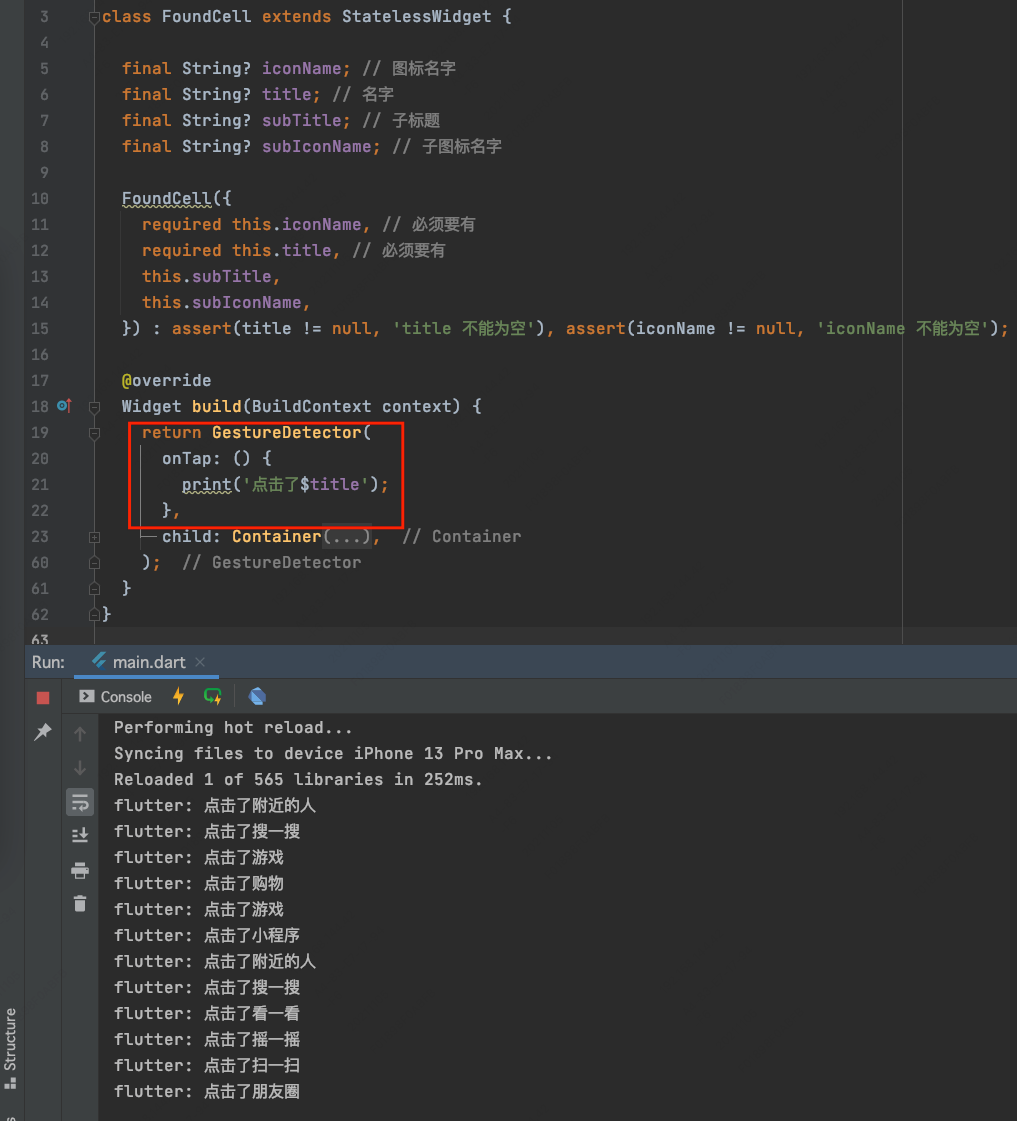Viewport: 1017px width, 1121px height.
Task: Trigger Flutter Hot Restart icon
Action: (x=213, y=696)
